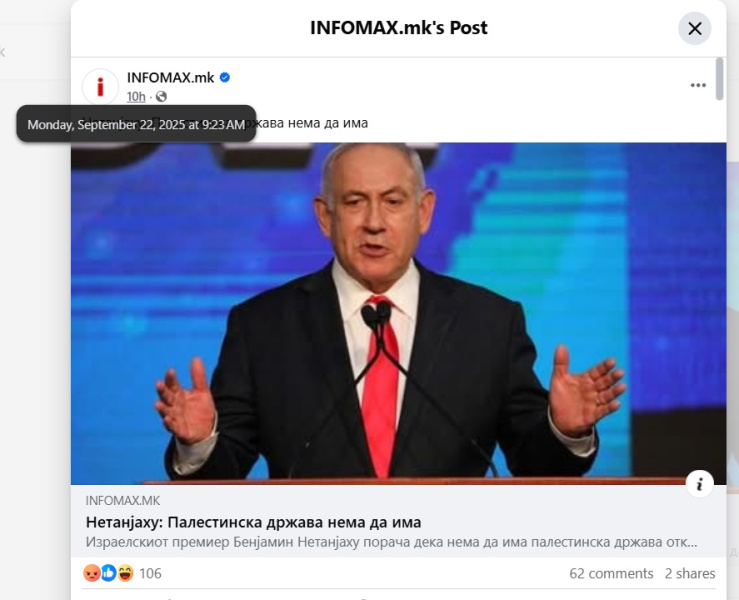Image resolution: width=739 pixels, height=600 pixels.
Task: Click the haha reaction emoji icon
Action: (x=125, y=573)
